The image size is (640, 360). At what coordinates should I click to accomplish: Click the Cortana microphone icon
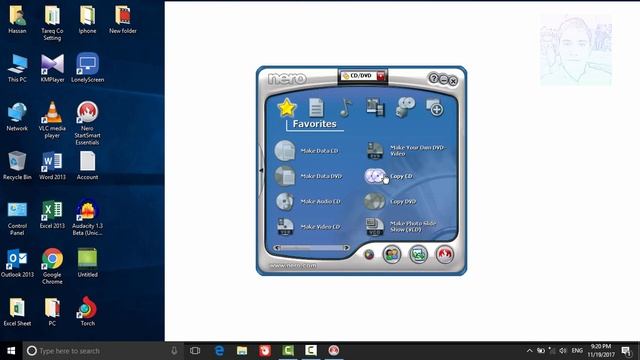click(174, 351)
